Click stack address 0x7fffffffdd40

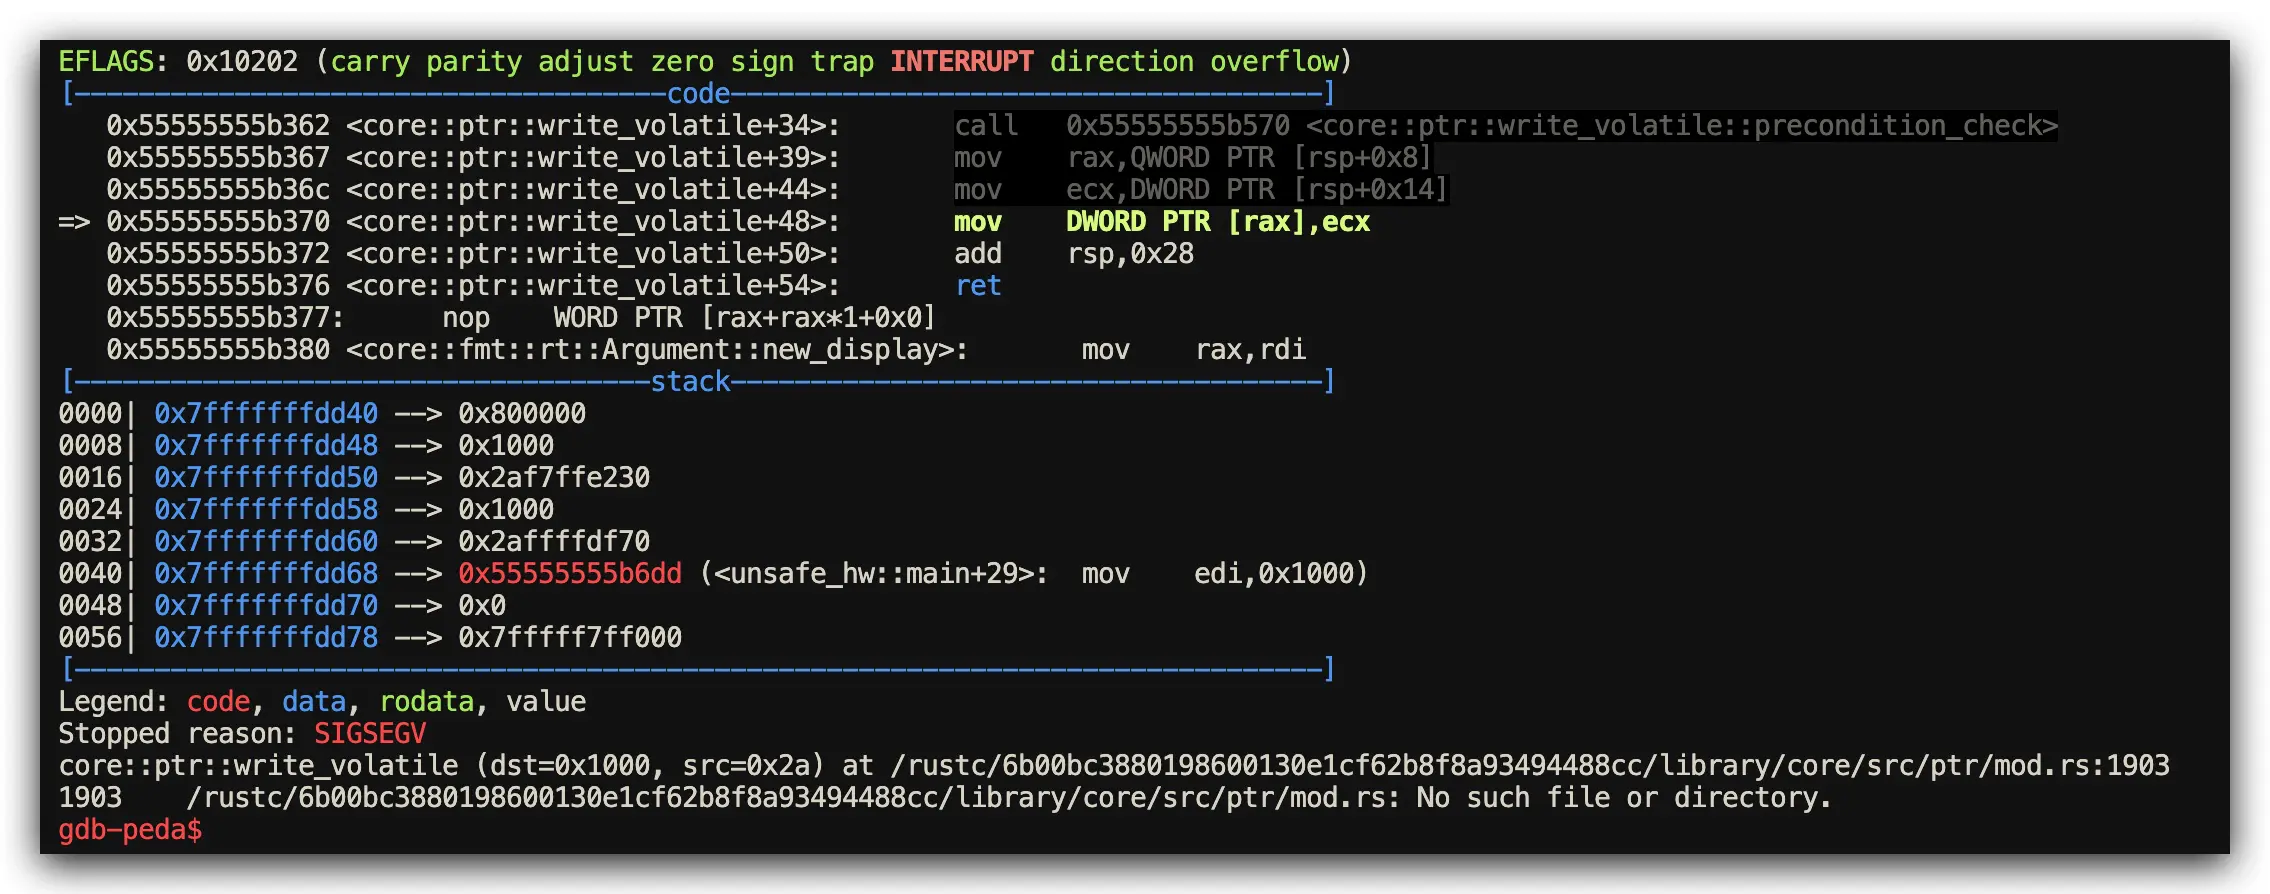click(266, 414)
